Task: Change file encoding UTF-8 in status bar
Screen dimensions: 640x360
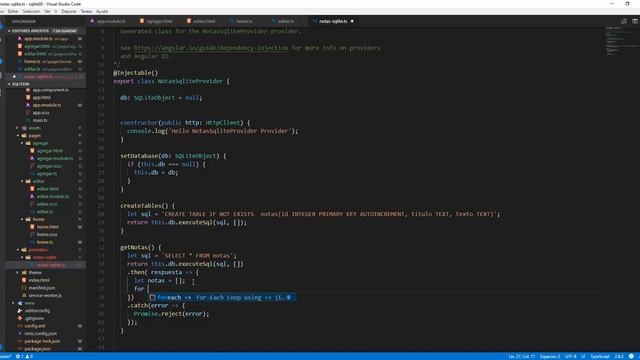Action: tap(570, 356)
